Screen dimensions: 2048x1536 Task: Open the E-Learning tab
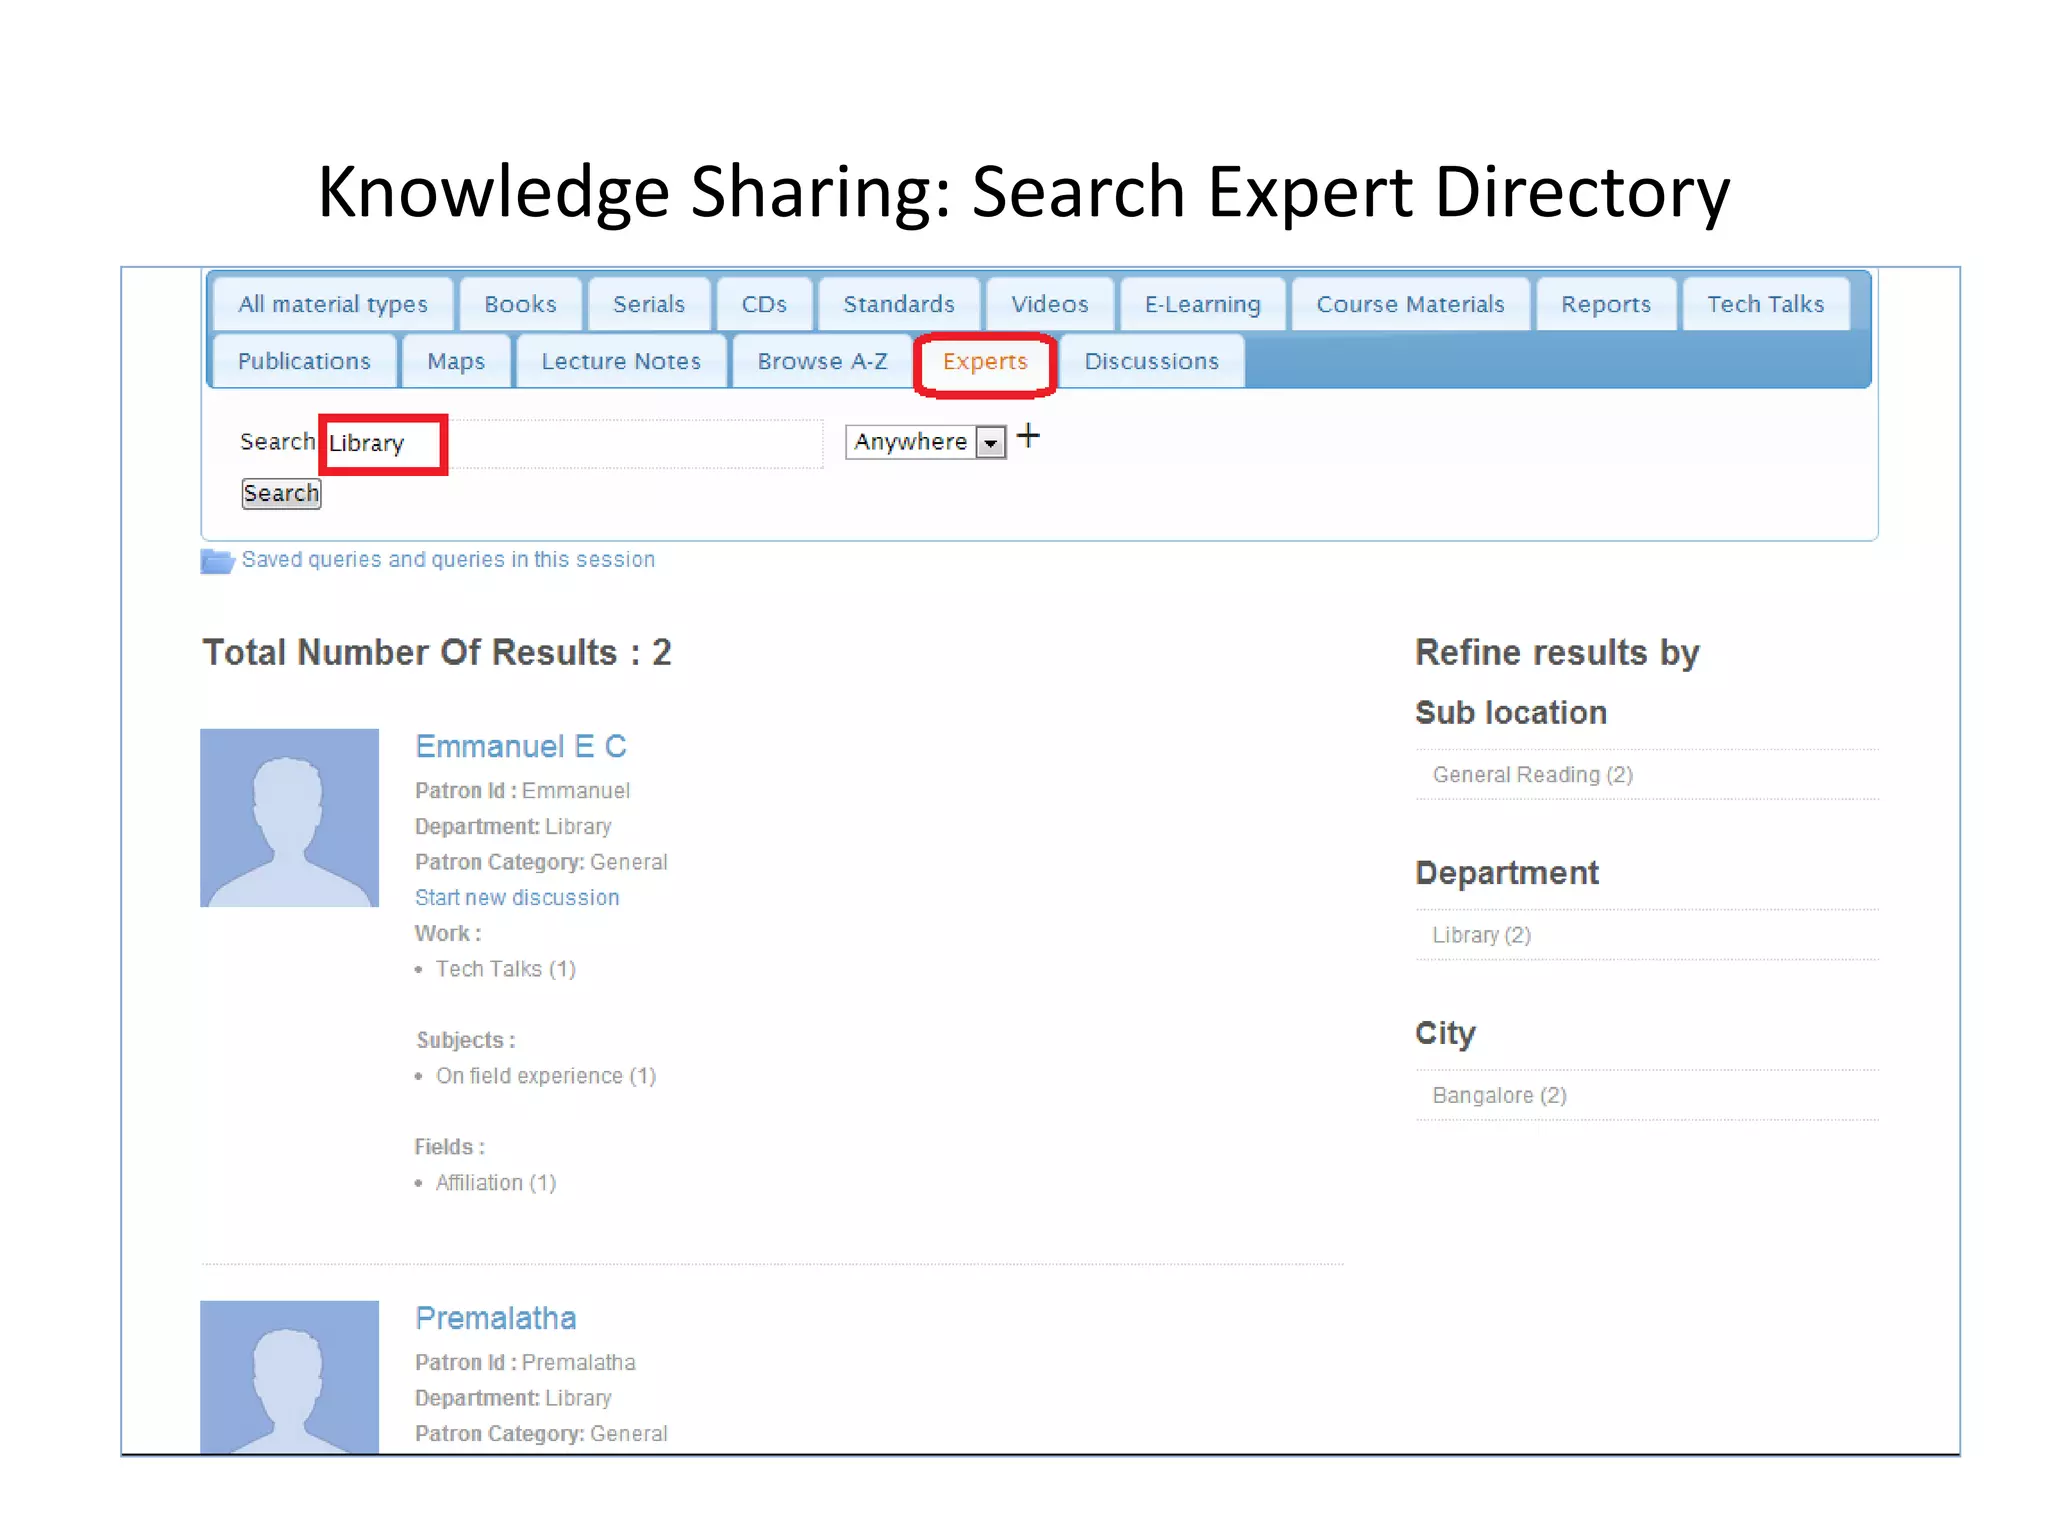point(1202,304)
